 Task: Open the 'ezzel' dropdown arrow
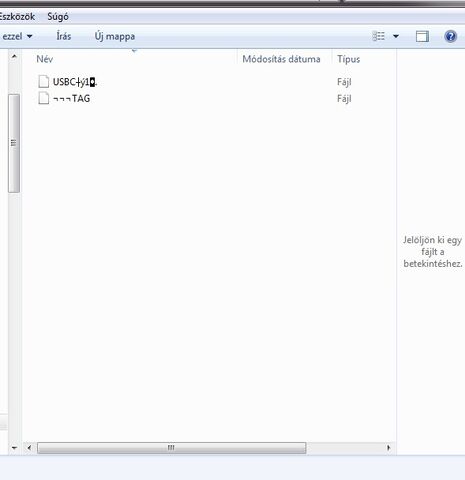(x=30, y=36)
